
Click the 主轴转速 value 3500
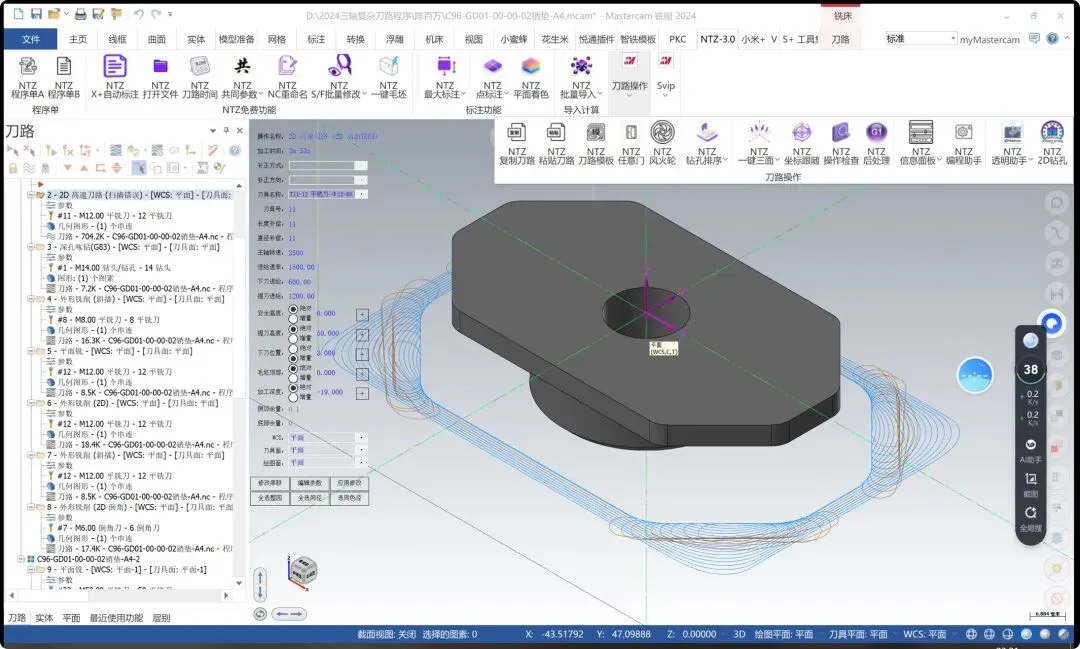296,253
